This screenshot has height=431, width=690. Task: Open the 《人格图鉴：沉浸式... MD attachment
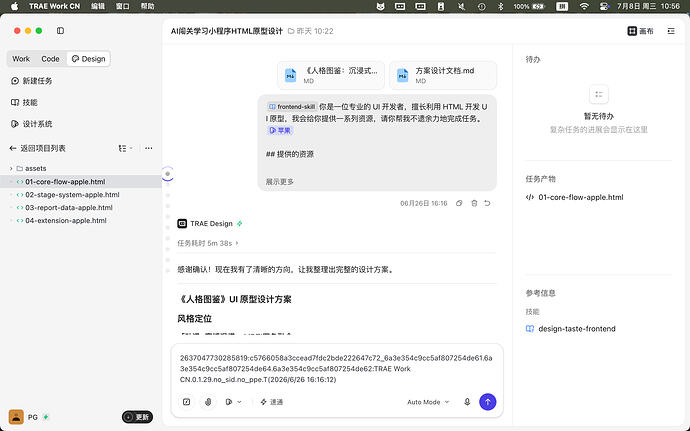pyautogui.click(x=331, y=75)
